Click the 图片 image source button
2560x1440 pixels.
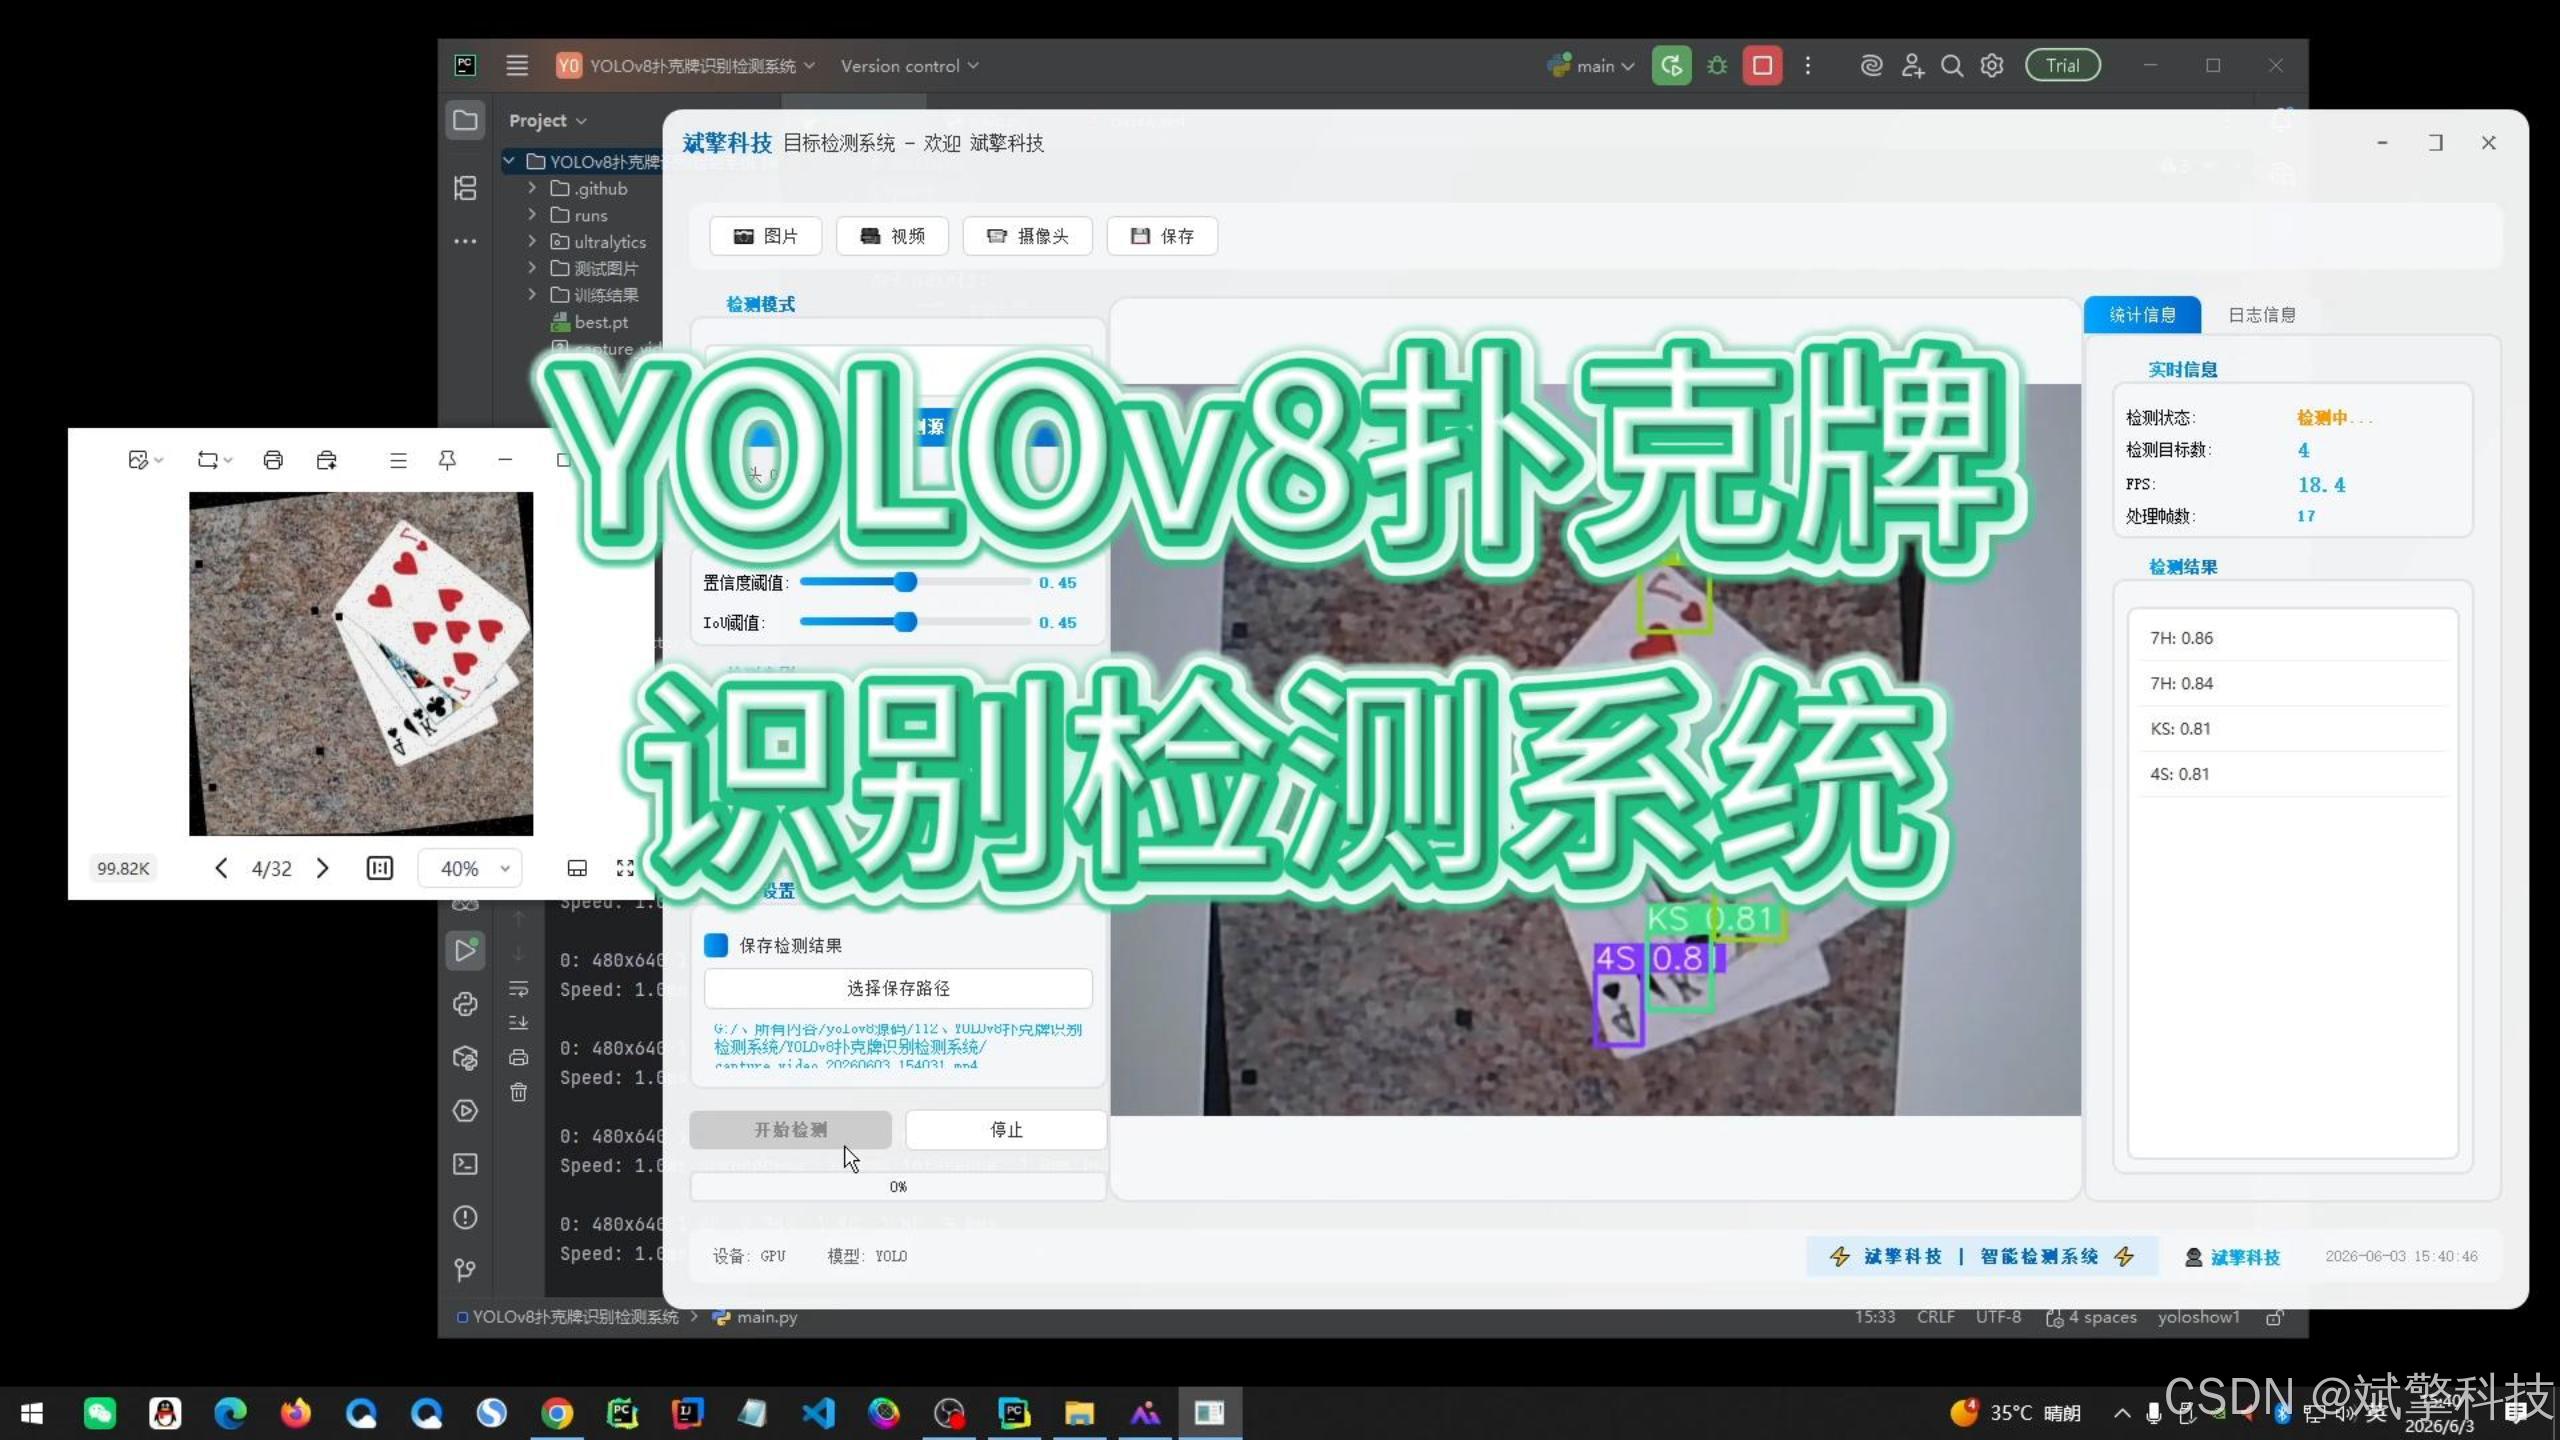(766, 236)
